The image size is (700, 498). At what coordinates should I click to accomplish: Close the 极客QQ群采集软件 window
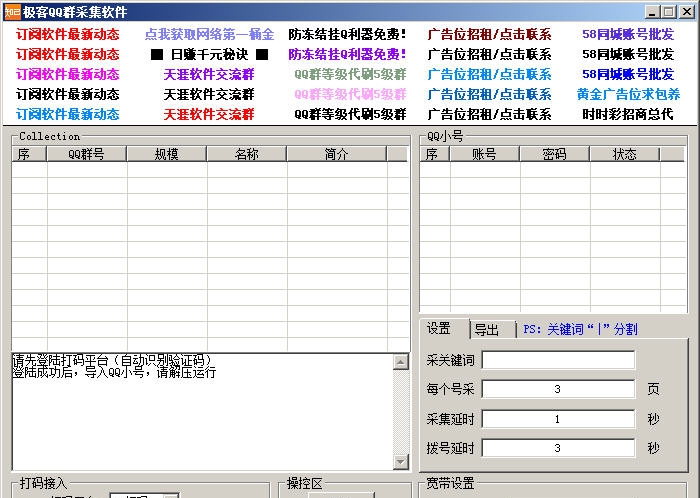tap(687, 12)
